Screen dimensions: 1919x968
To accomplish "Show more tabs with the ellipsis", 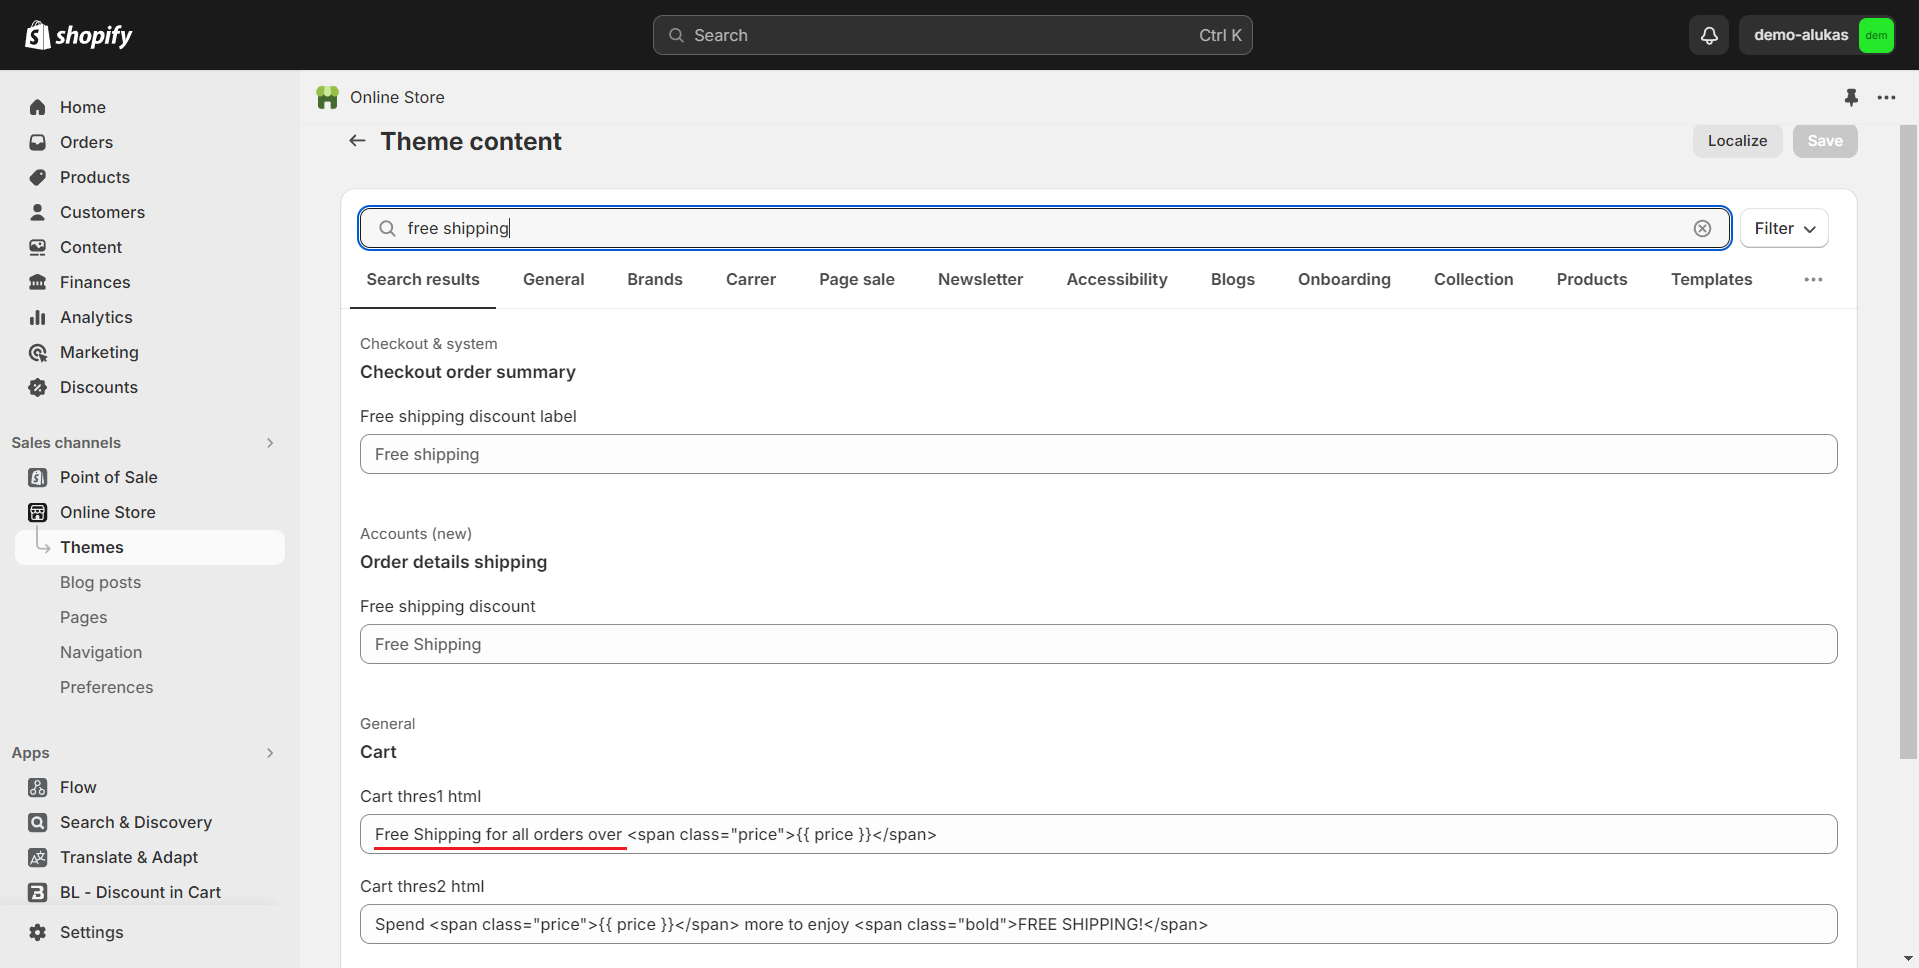I will (x=1813, y=280).
